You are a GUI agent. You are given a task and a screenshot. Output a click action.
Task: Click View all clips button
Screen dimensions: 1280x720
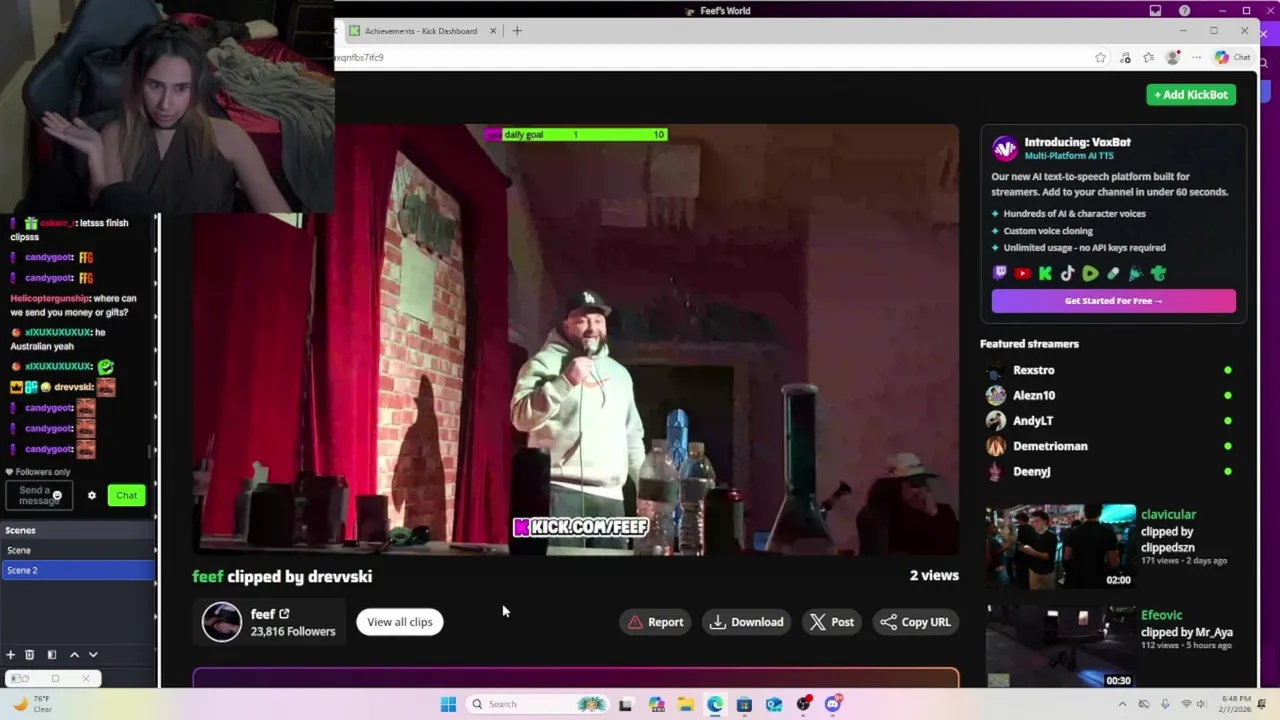pyautogui.click(x=399, y=622)
